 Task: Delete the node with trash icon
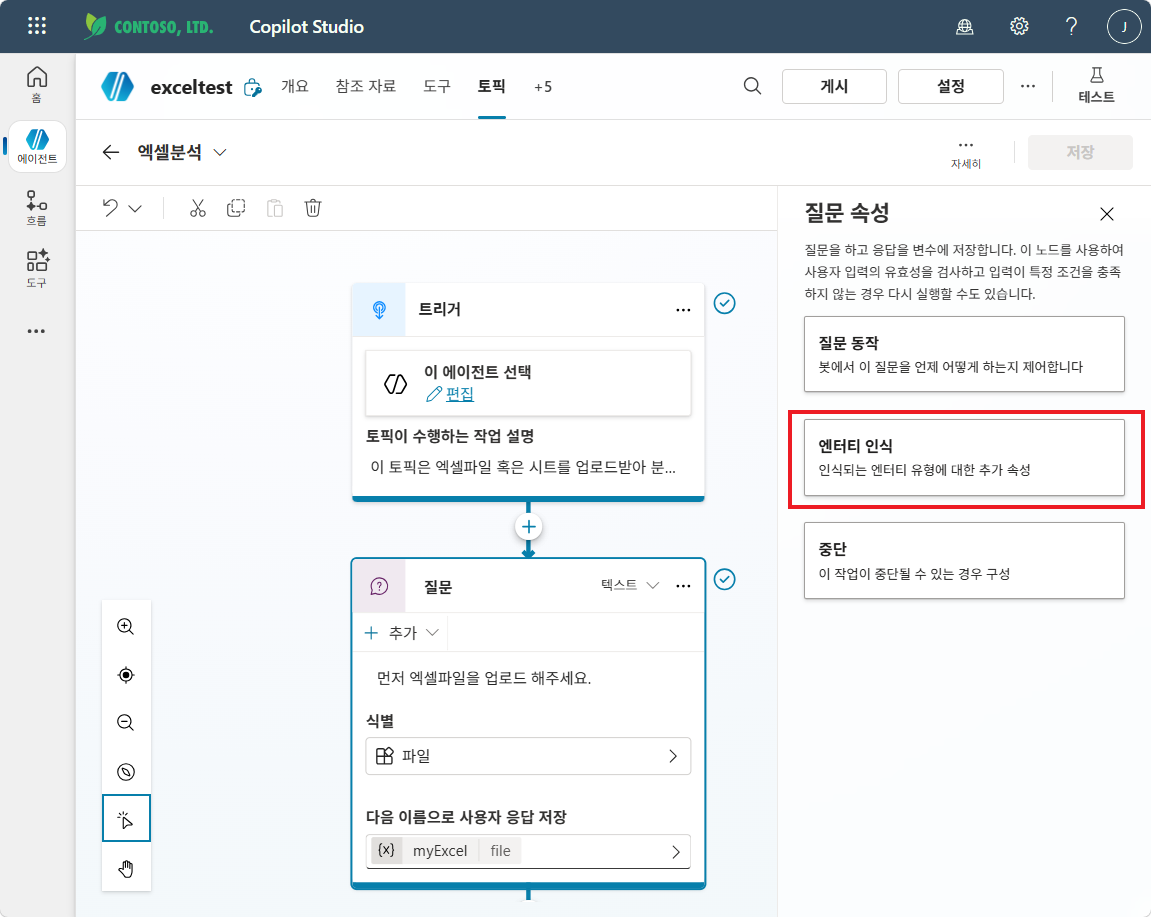(x=313, y=208)
